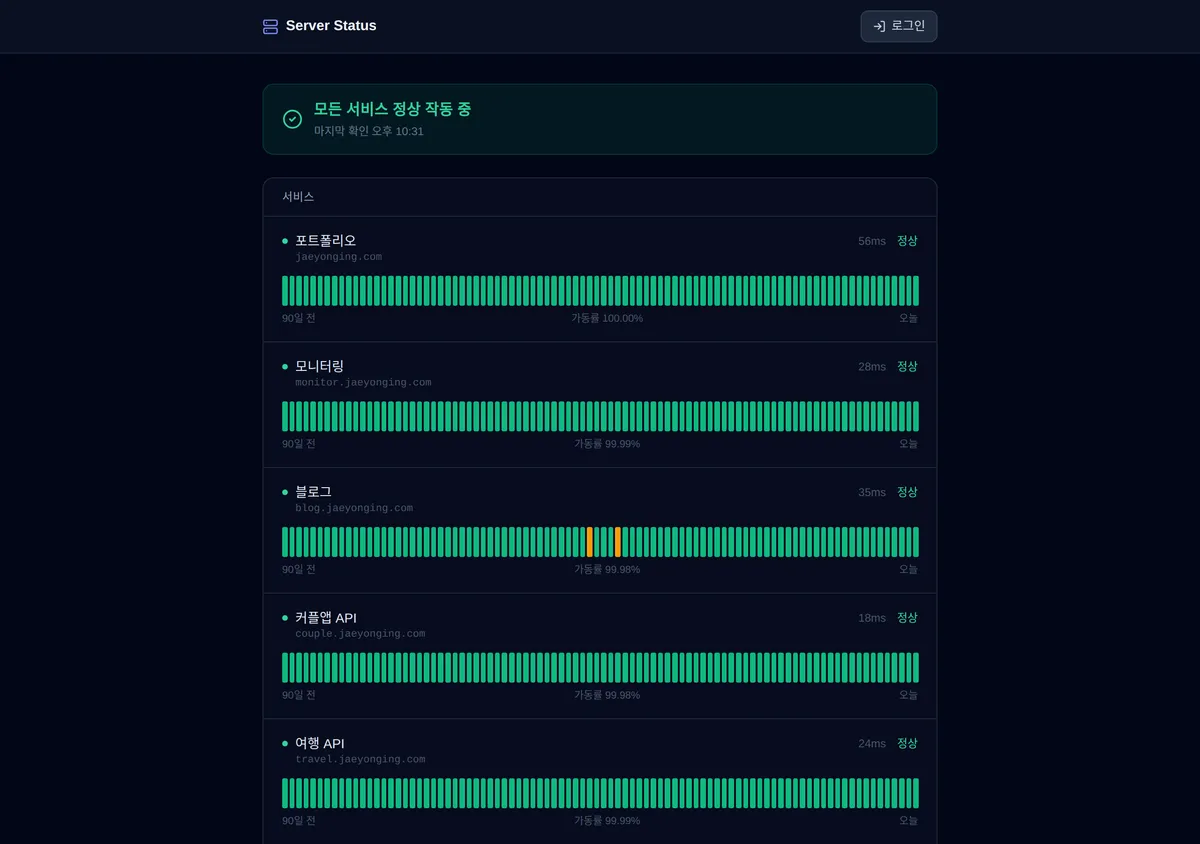Click the server stack logo icon
The width and height of the screenshot is (1200, 844).
pyautogui.click(x=270, y=27)
